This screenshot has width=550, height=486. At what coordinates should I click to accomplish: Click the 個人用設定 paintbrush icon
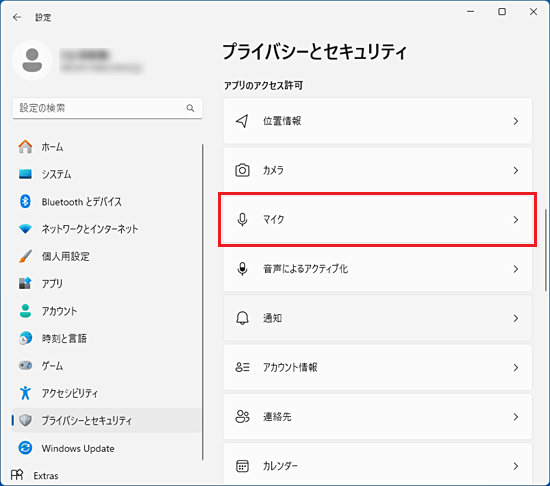(25, 256)
